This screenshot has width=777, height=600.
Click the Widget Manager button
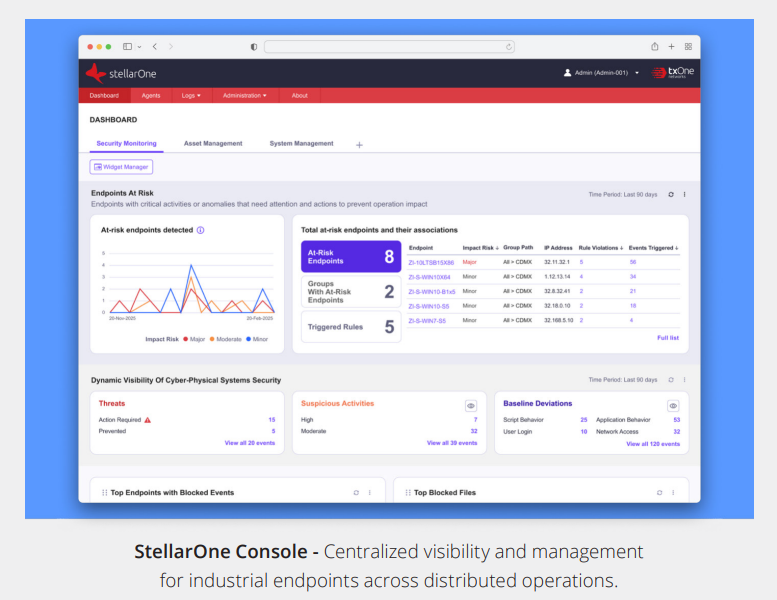click(121, 167)
